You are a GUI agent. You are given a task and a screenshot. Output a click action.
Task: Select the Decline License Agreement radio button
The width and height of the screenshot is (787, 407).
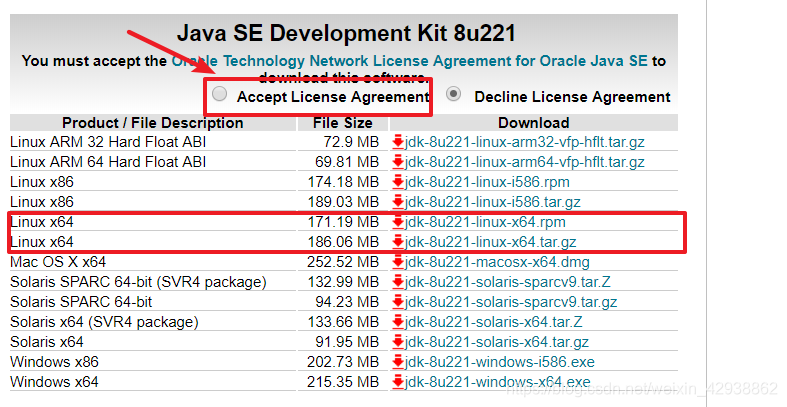(454, 94)
